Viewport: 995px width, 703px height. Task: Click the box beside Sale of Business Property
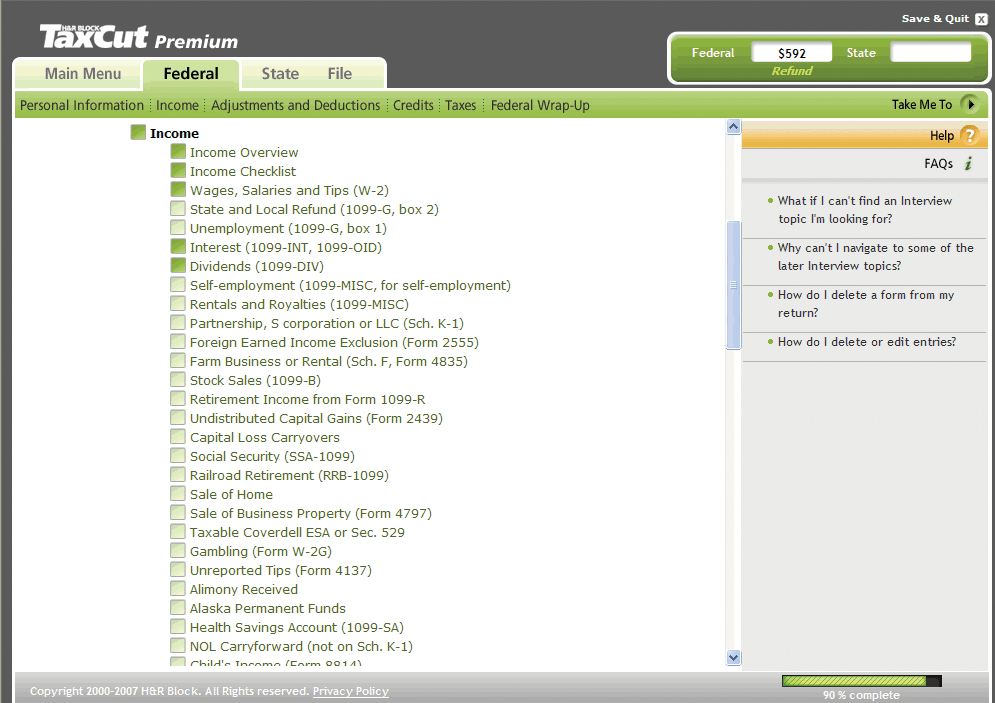(178, 513)
